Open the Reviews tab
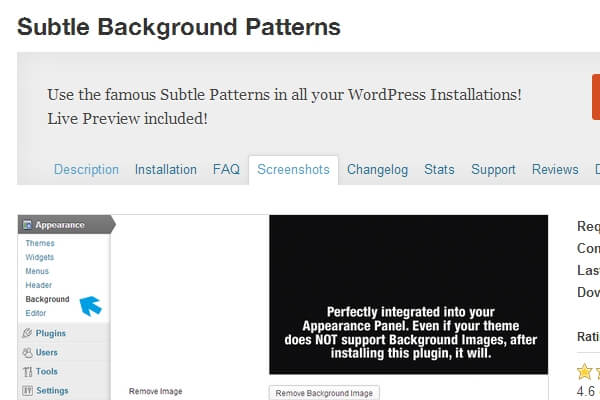600x400 pixels. 555,170
